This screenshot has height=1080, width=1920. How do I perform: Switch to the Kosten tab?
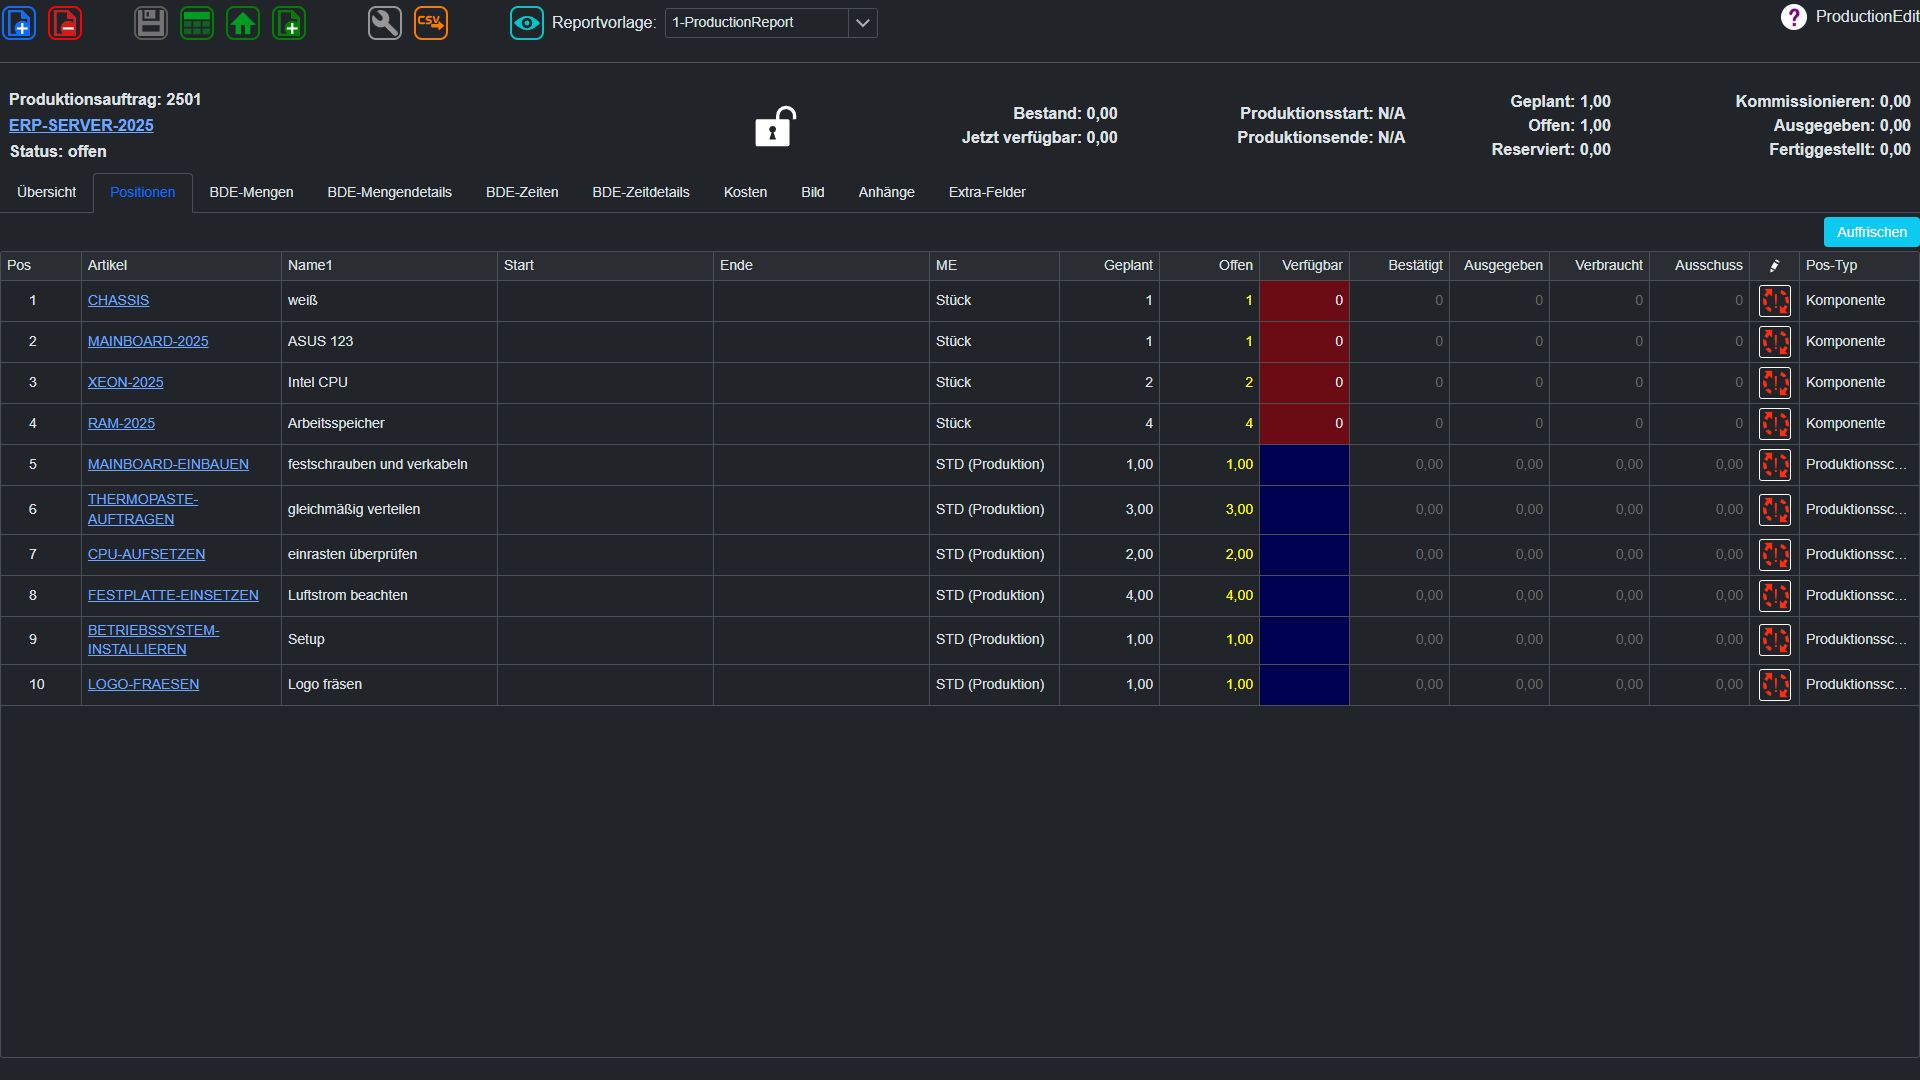tap(745, 192)
